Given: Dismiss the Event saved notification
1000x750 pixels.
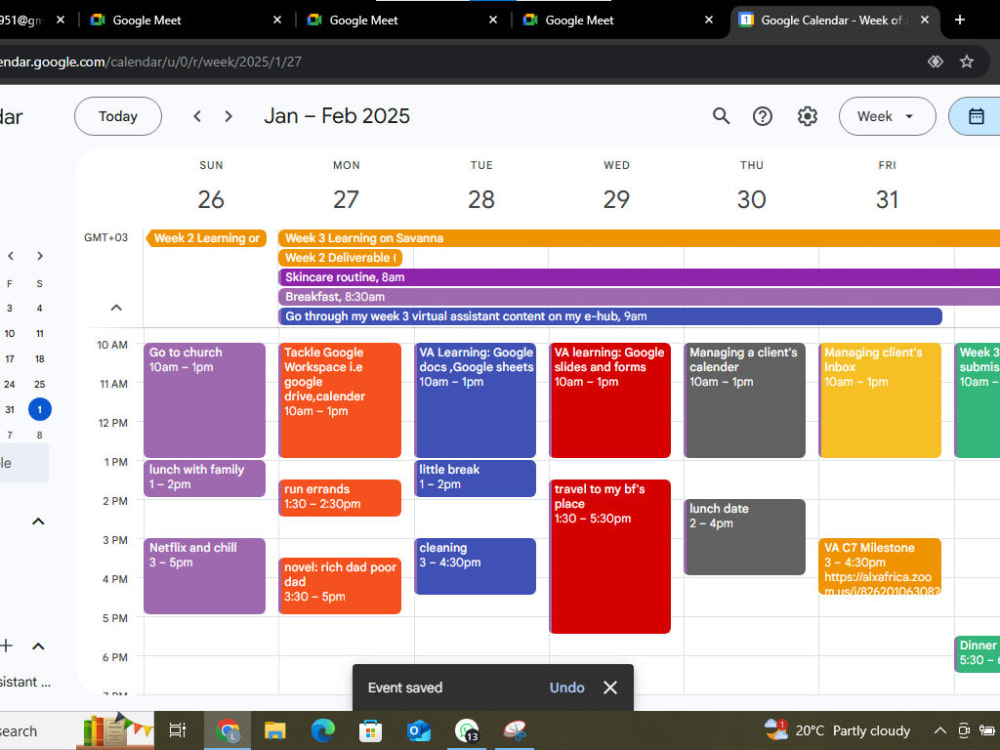Looking at the screenshot, I should [610, 688].
